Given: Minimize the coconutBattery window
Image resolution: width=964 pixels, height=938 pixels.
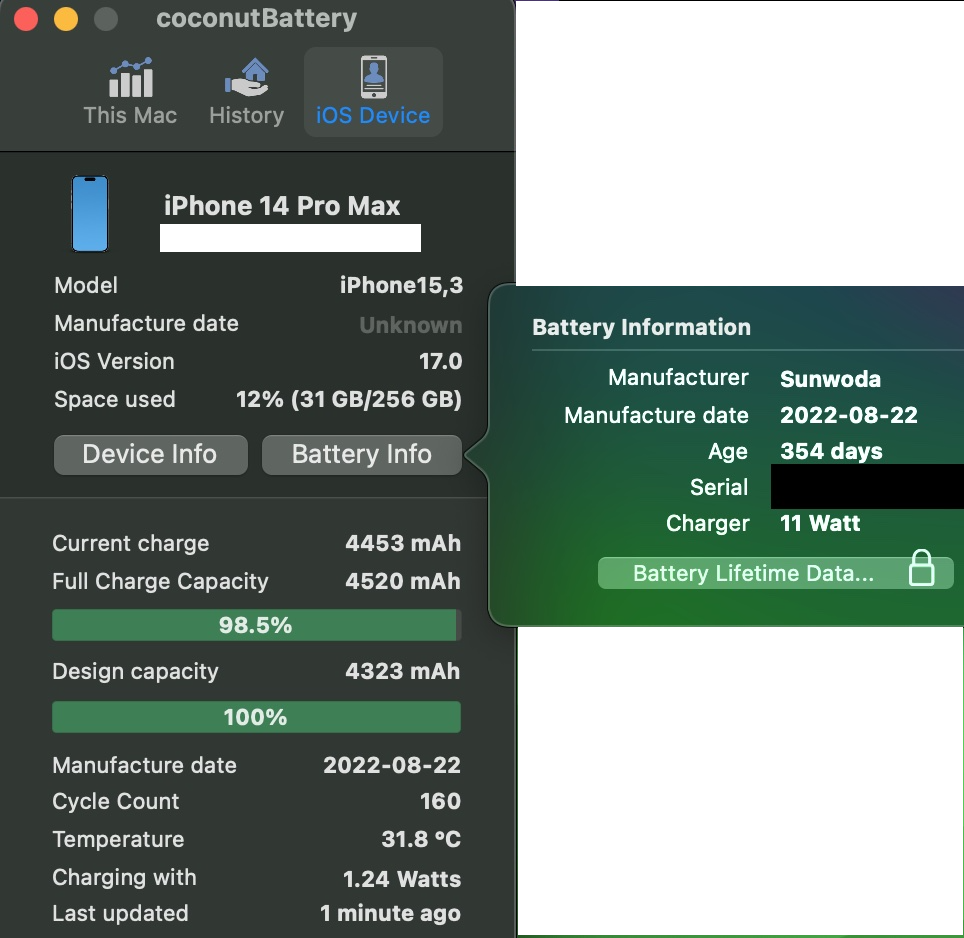Looking at the screenshot, I should pos(66,18).
